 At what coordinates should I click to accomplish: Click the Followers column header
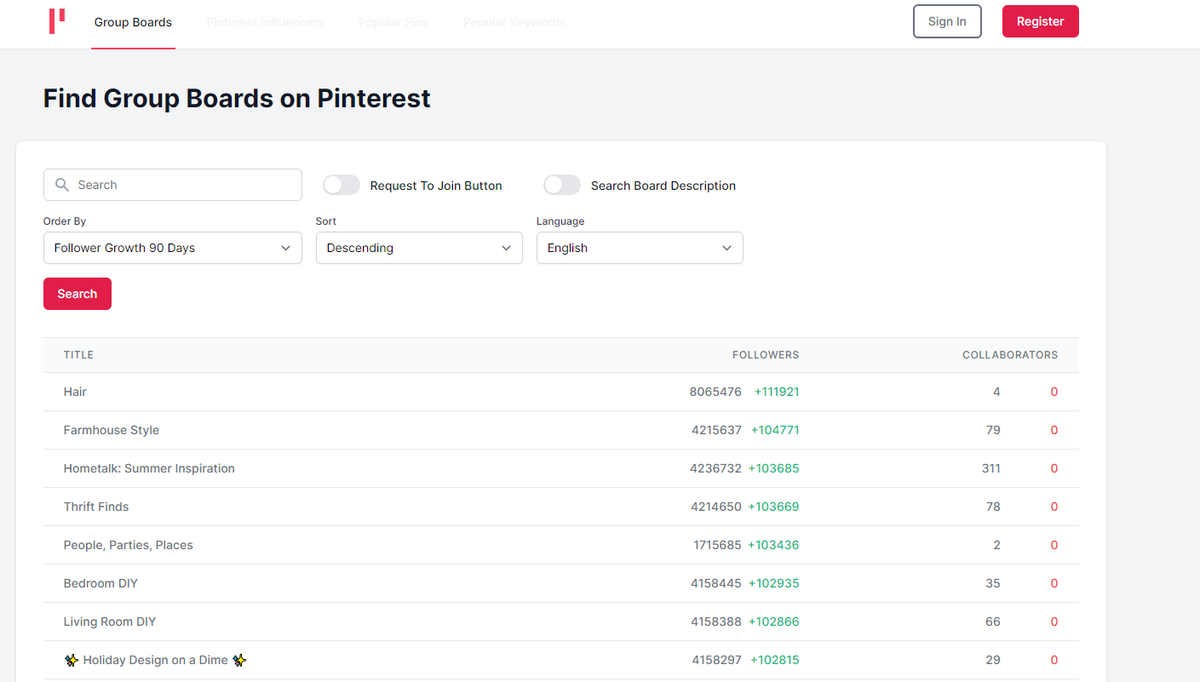pyautogui.click(x=765, y=354)
